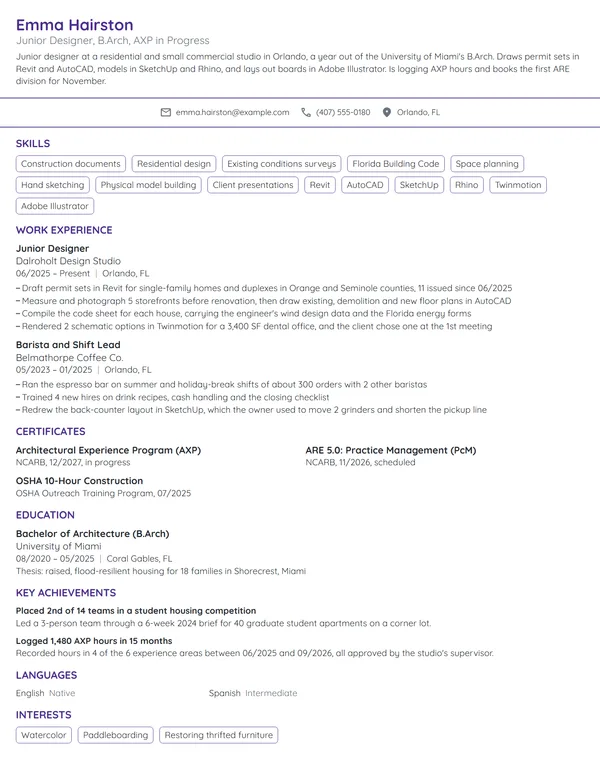600x776 pixels.
Task: Select Placed 2nd of 14 teams achievement
Action: [136, 611]
